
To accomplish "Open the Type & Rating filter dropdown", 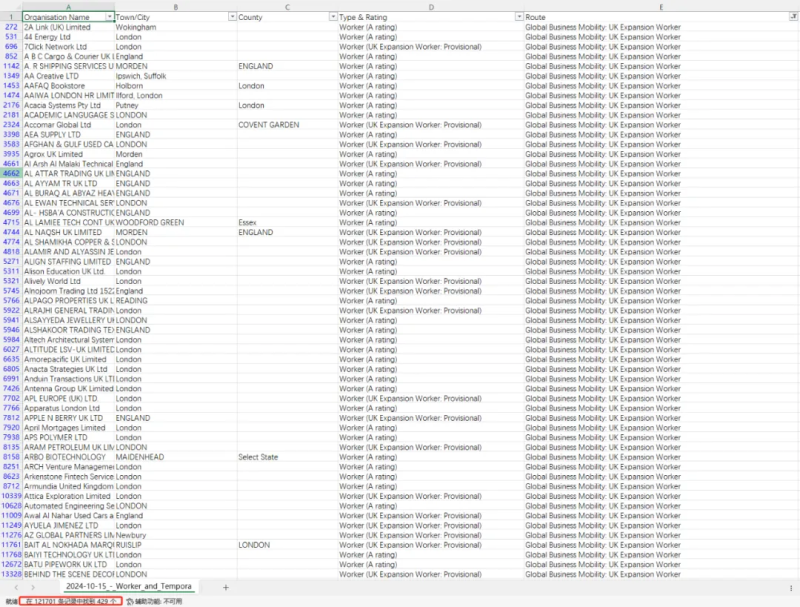I will (519, 17).
